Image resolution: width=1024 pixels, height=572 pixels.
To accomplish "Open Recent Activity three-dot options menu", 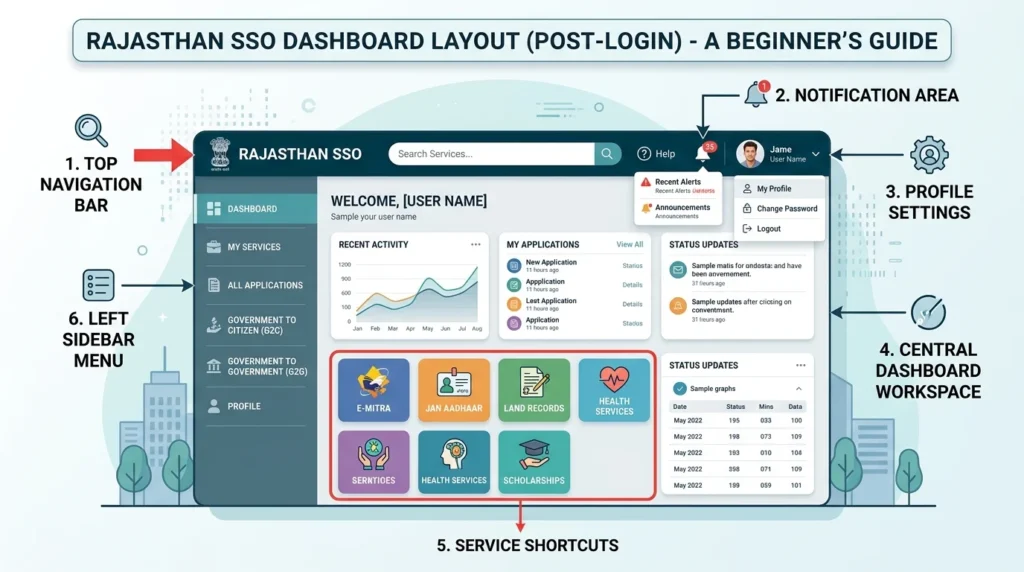I will click(x=475, y=244).
